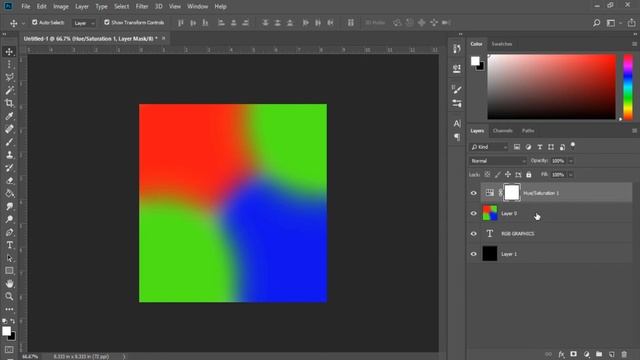Hide Layer 0 with eye icon
The image size is (640, 360).
click(473, 213)
